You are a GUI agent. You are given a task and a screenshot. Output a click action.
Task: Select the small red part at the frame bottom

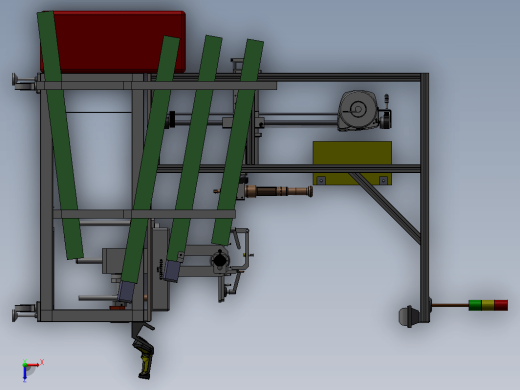click(x=117, y=308)
